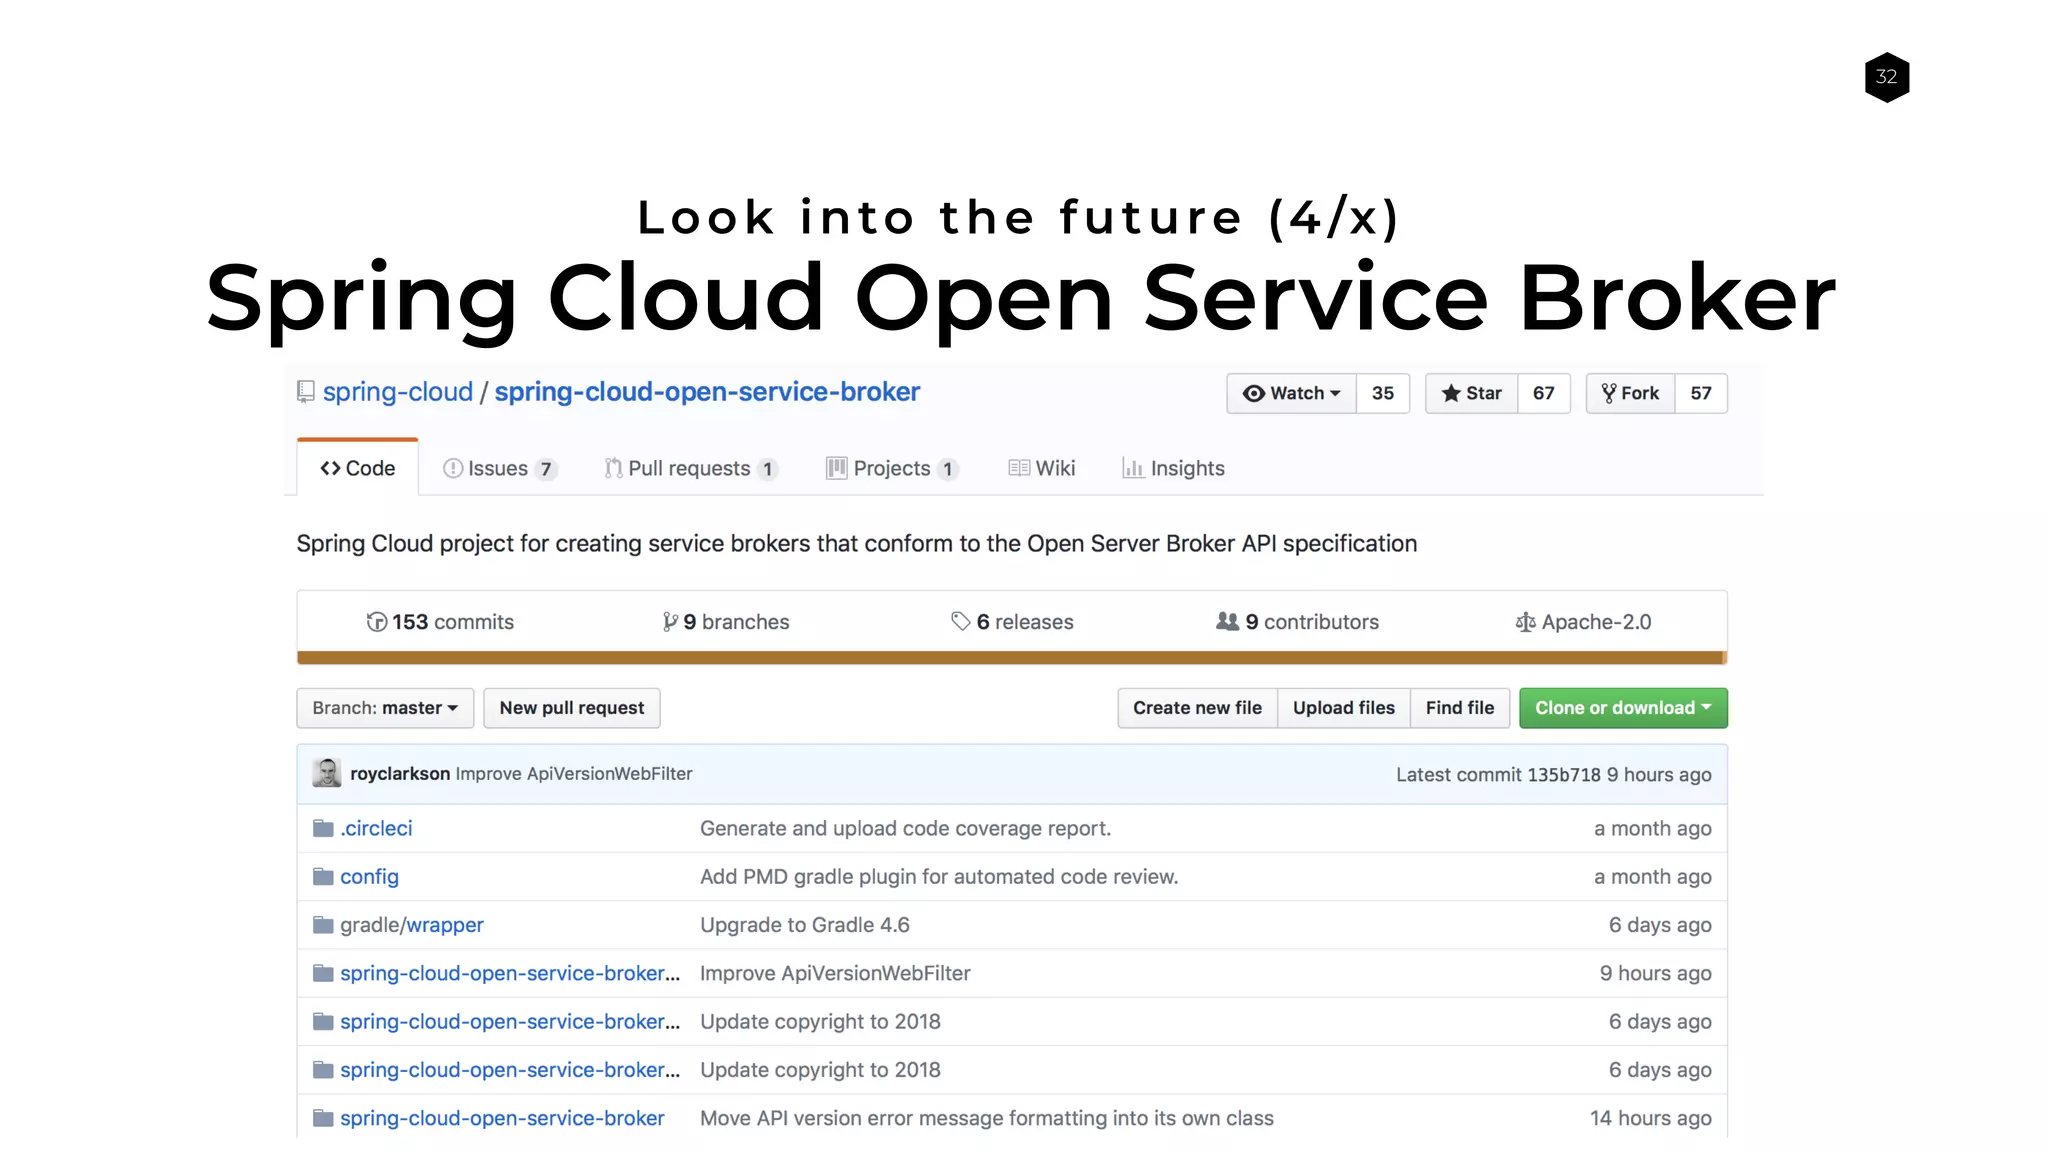This screenshot has height=1152, width=2048.
Task: Click the repository book icon beside spring-cloud
Action: pos(306,392)
